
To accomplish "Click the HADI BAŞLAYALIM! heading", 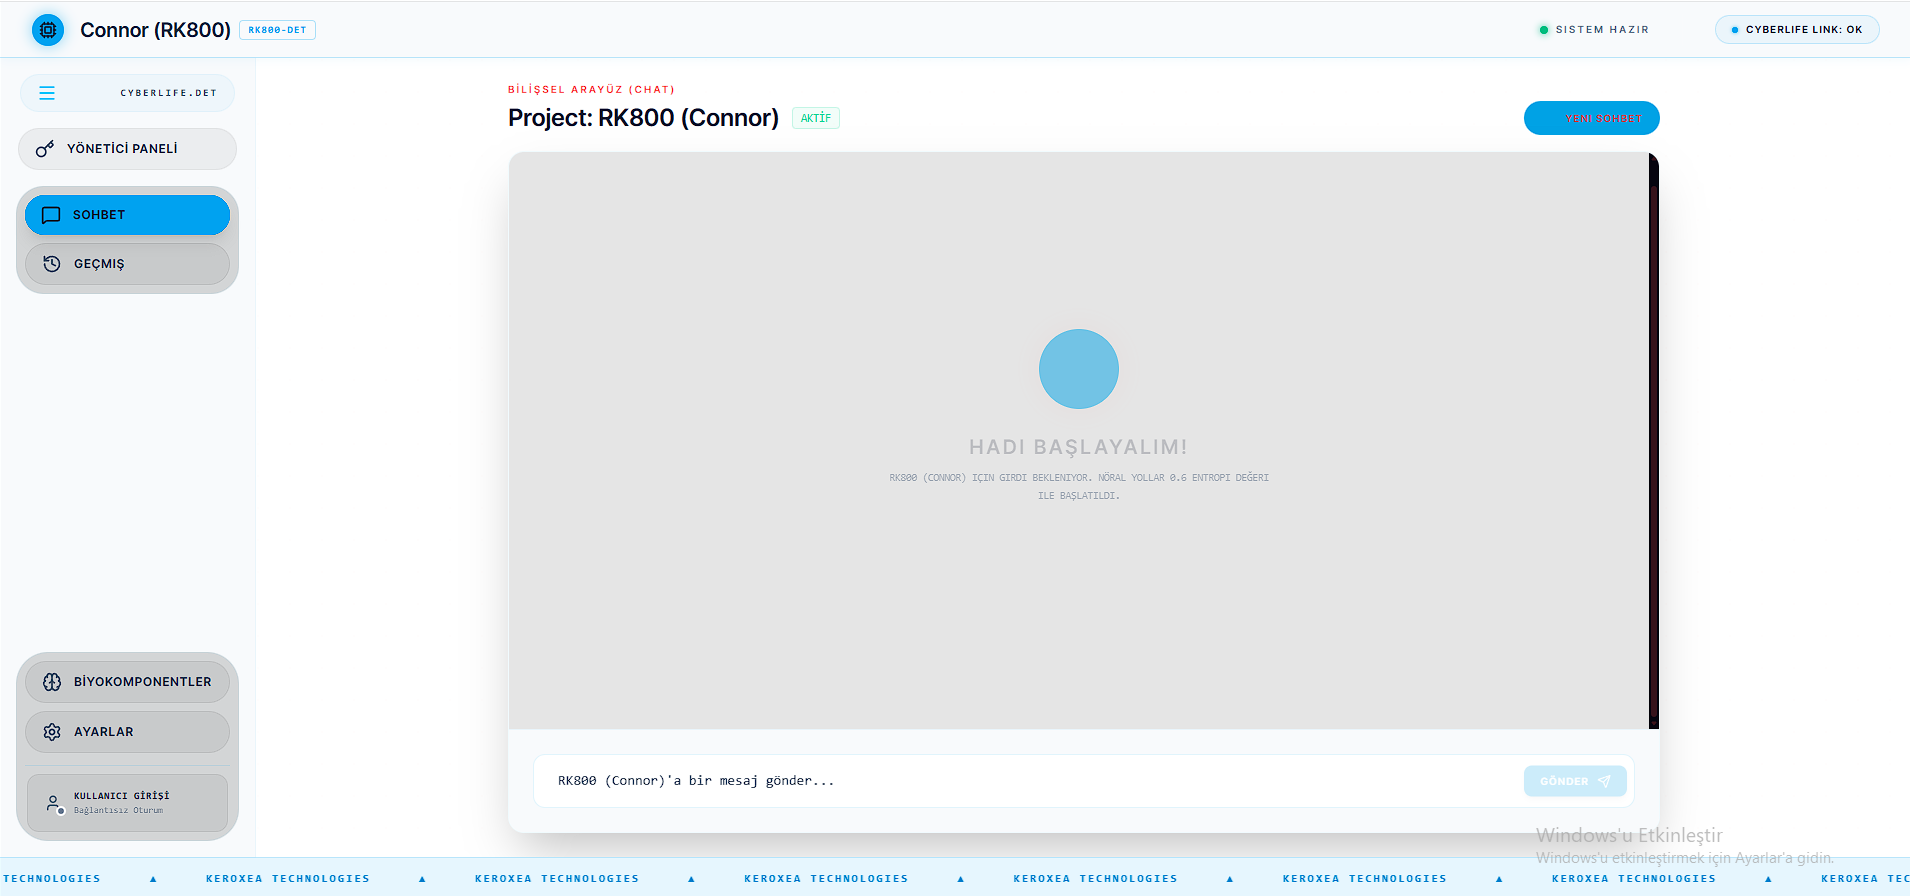I will pos(1079,447).
